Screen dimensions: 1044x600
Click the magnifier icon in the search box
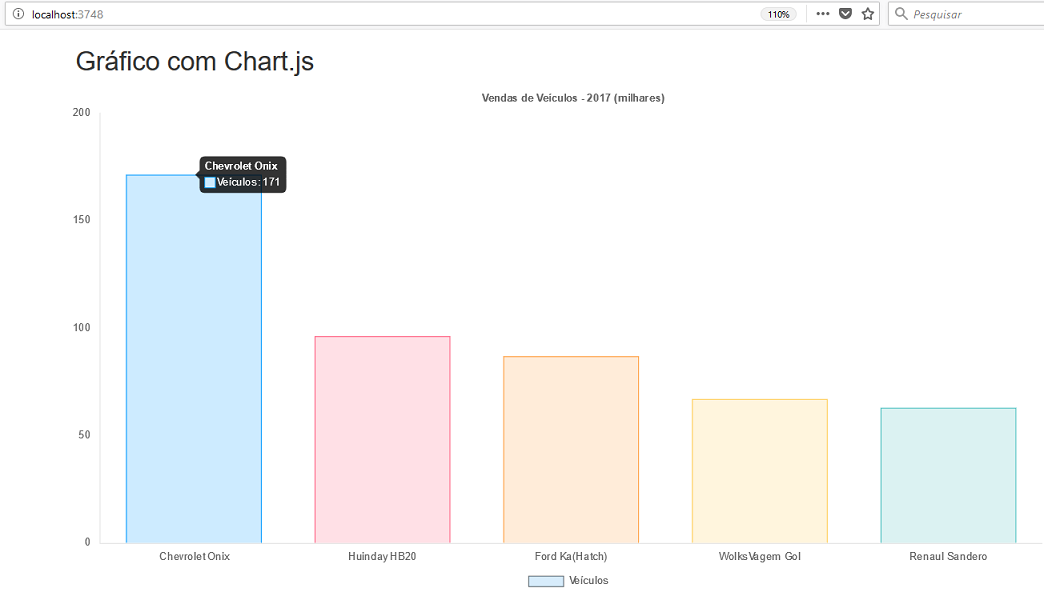tap(901, 13)
